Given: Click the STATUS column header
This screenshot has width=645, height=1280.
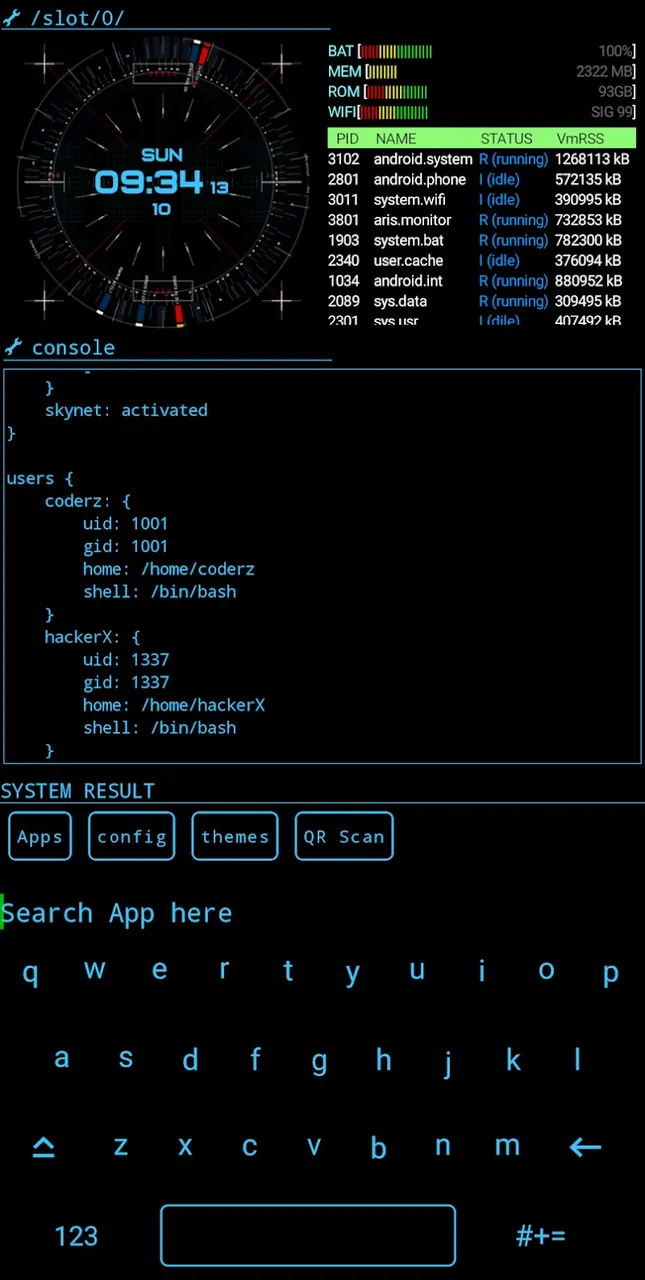Looking at the screenshot, I should [506, 139].
